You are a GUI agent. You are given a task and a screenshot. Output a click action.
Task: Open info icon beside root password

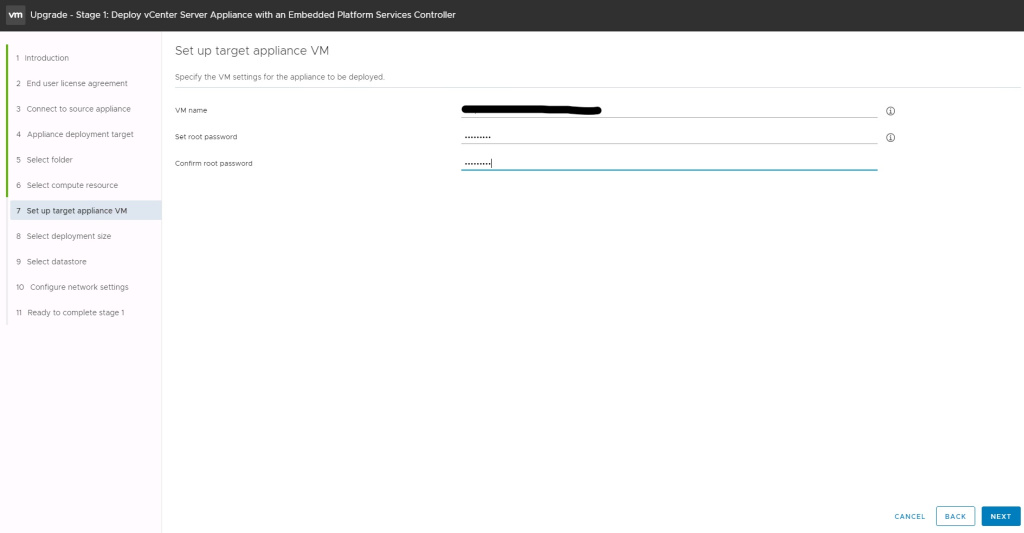point(890,138)
